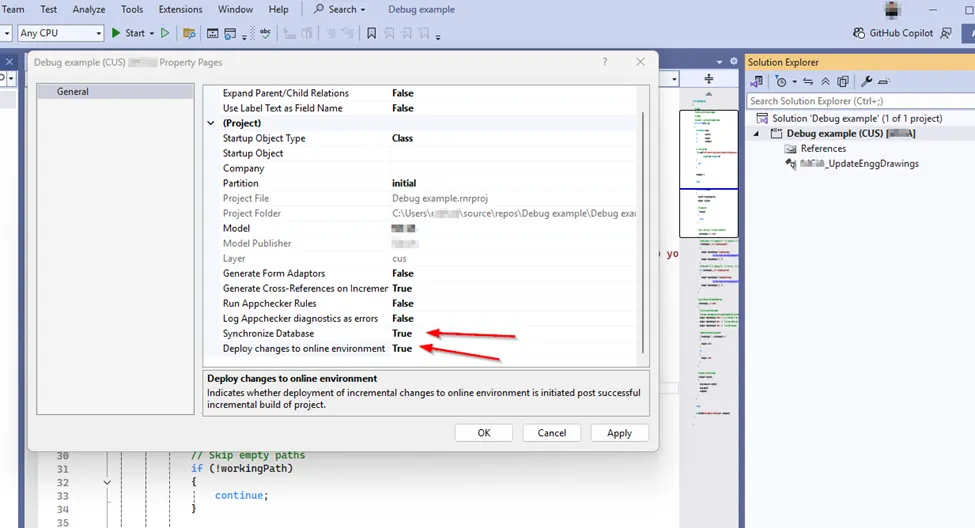Click the Search Solution Explorer field
Viewport: 975px width, 528px height.
coord(860,101)
